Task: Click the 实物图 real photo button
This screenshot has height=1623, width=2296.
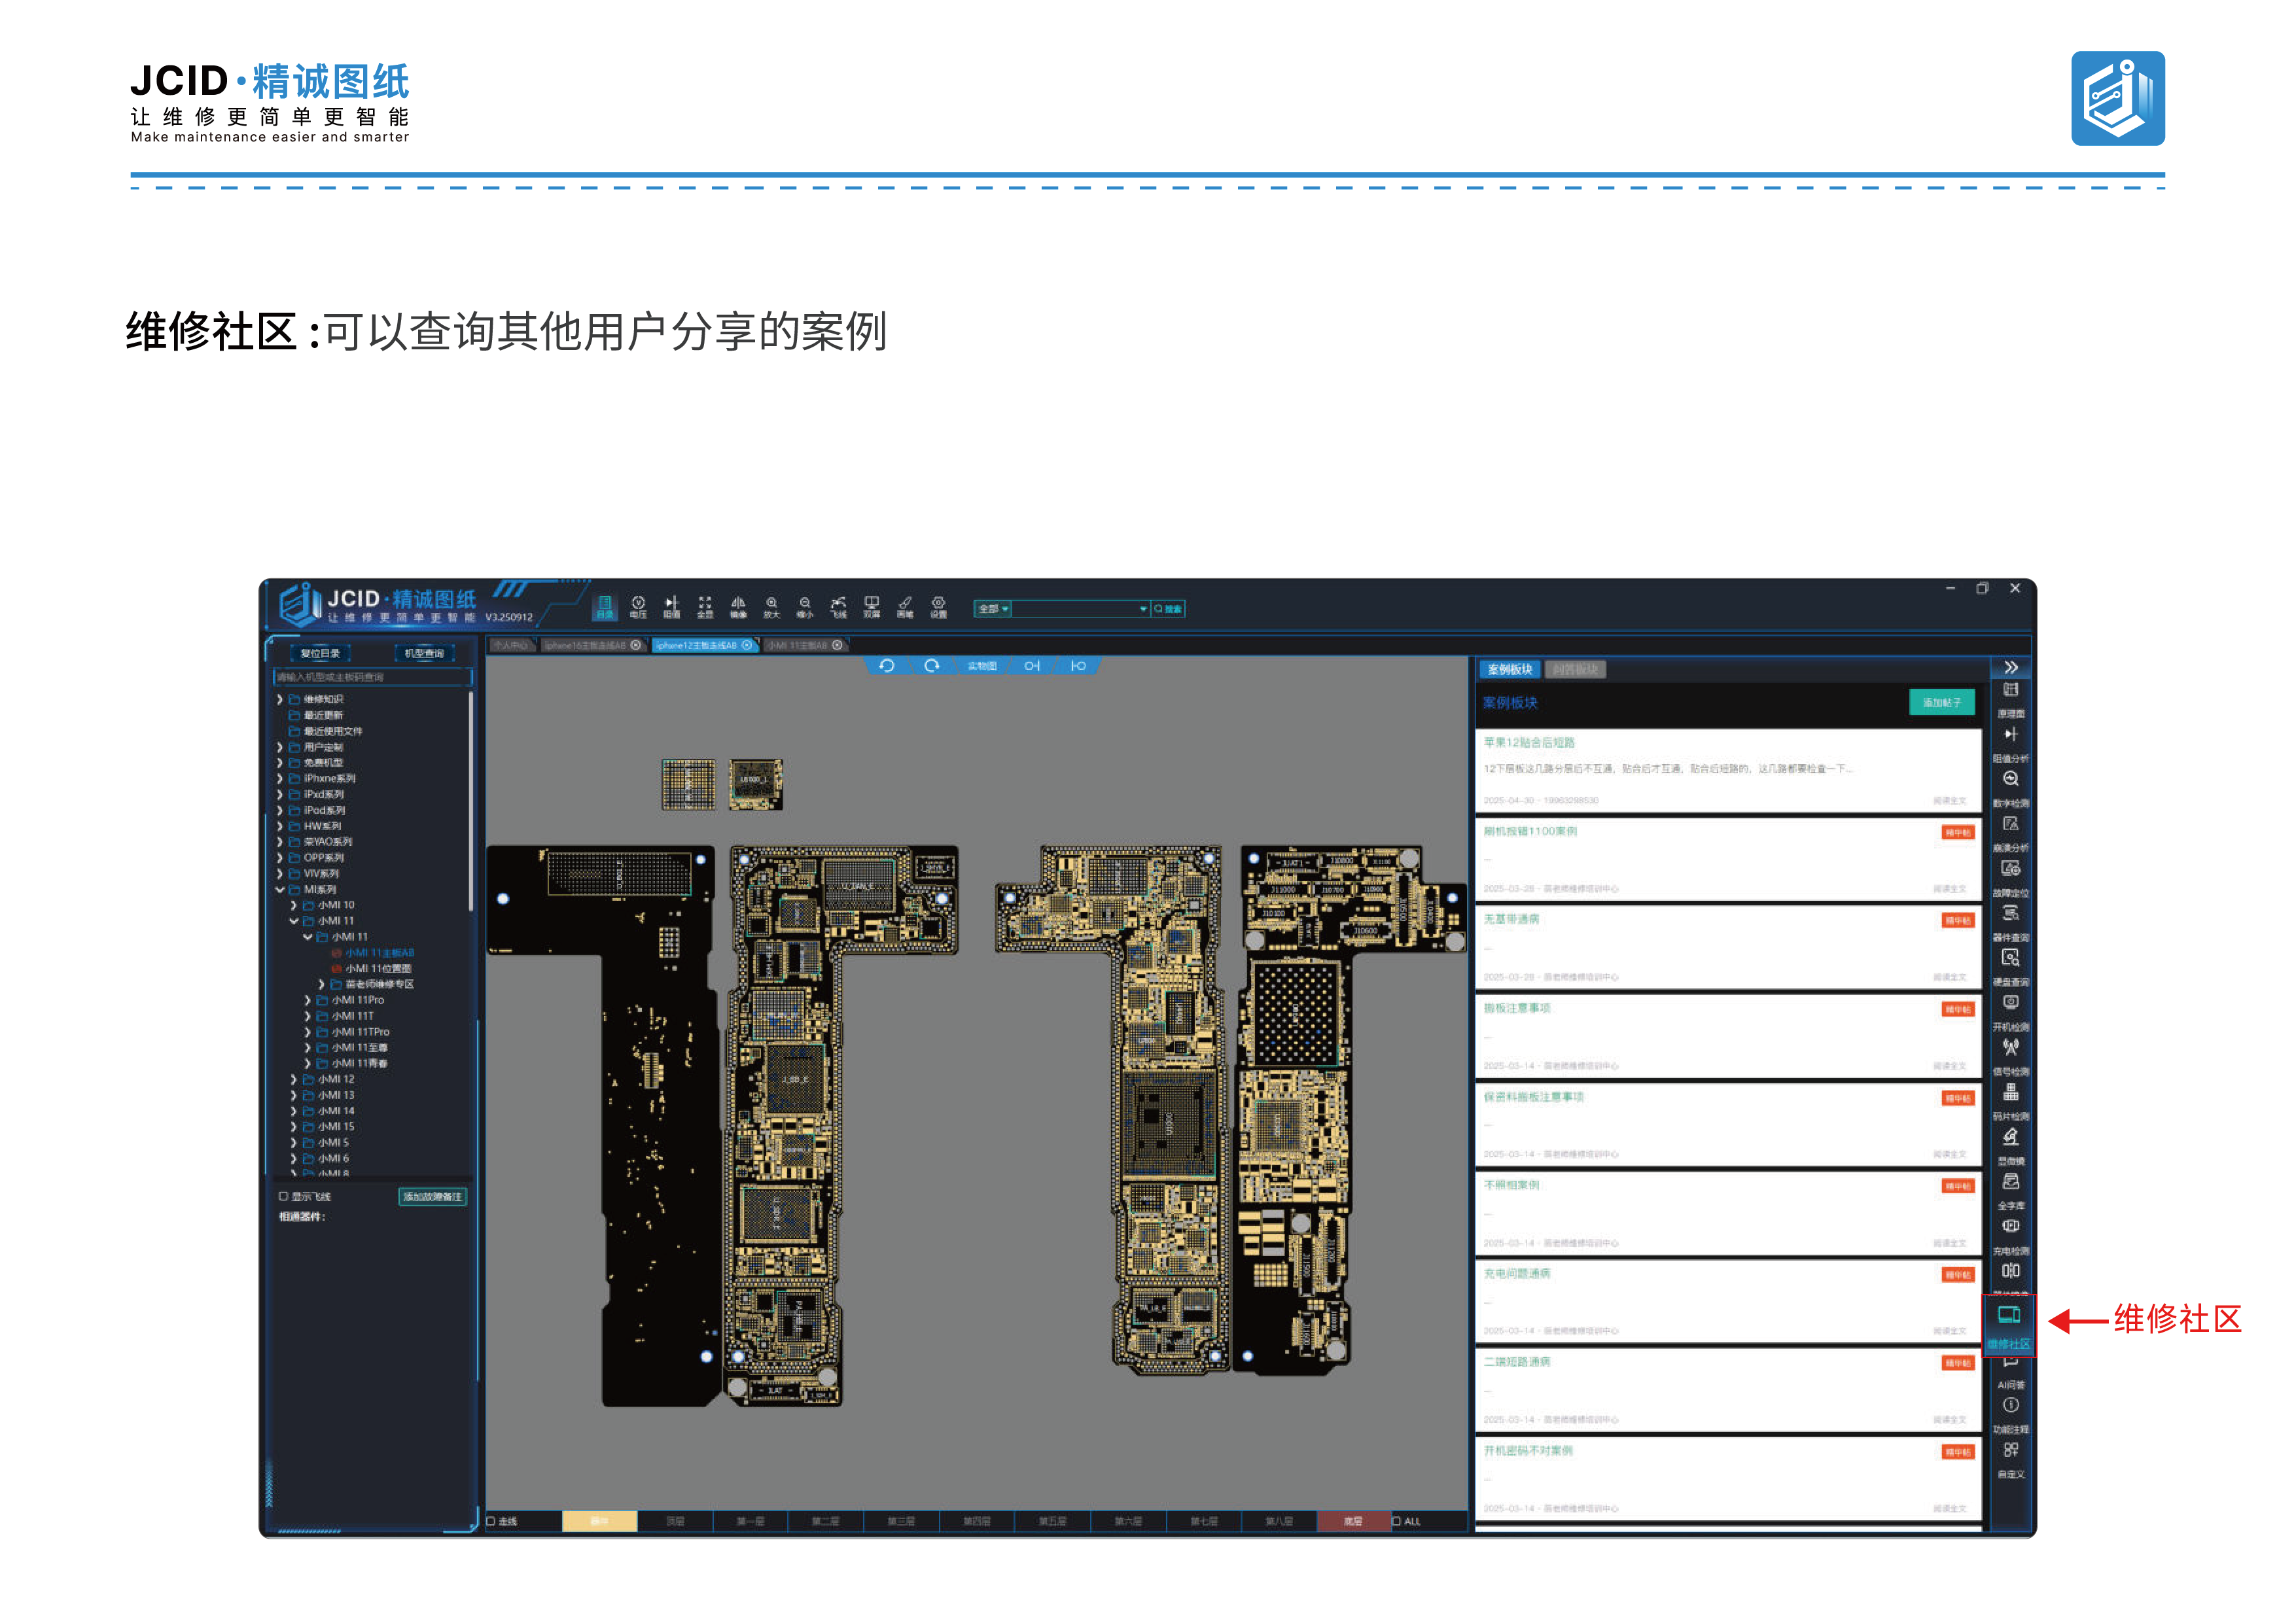Action: click(982, 666)
